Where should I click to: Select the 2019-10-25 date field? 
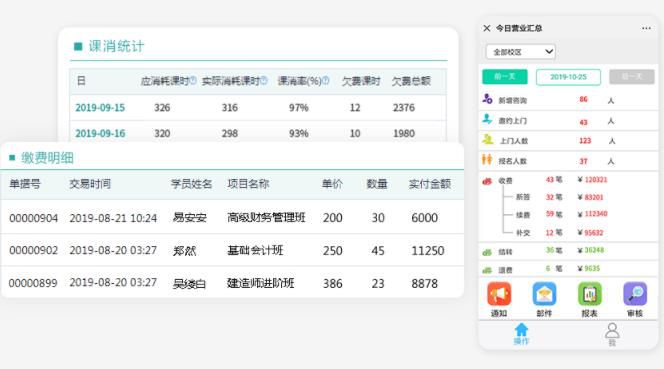pyautogui.click(x=568, y=77)
